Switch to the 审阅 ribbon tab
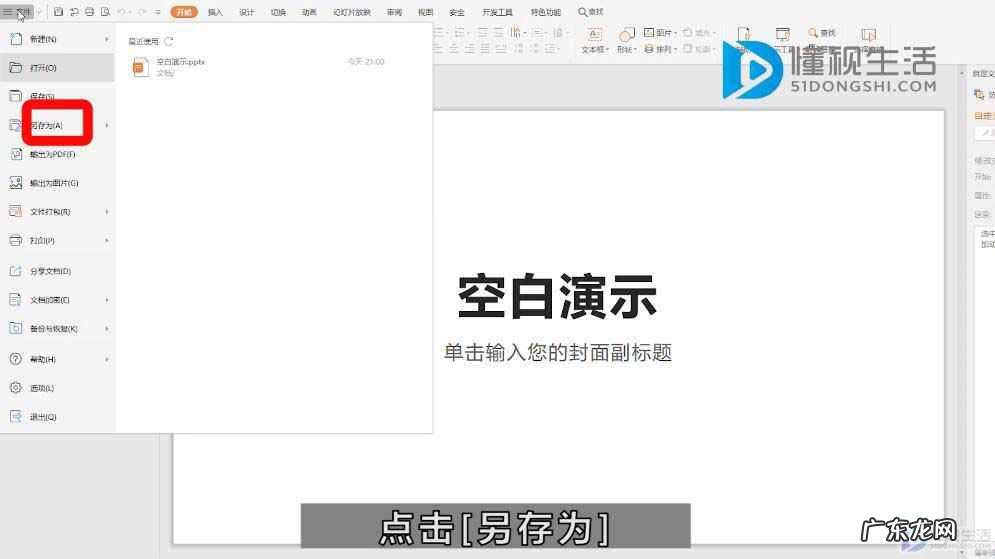This screenshot has width=995, height=559. point(395,12)
